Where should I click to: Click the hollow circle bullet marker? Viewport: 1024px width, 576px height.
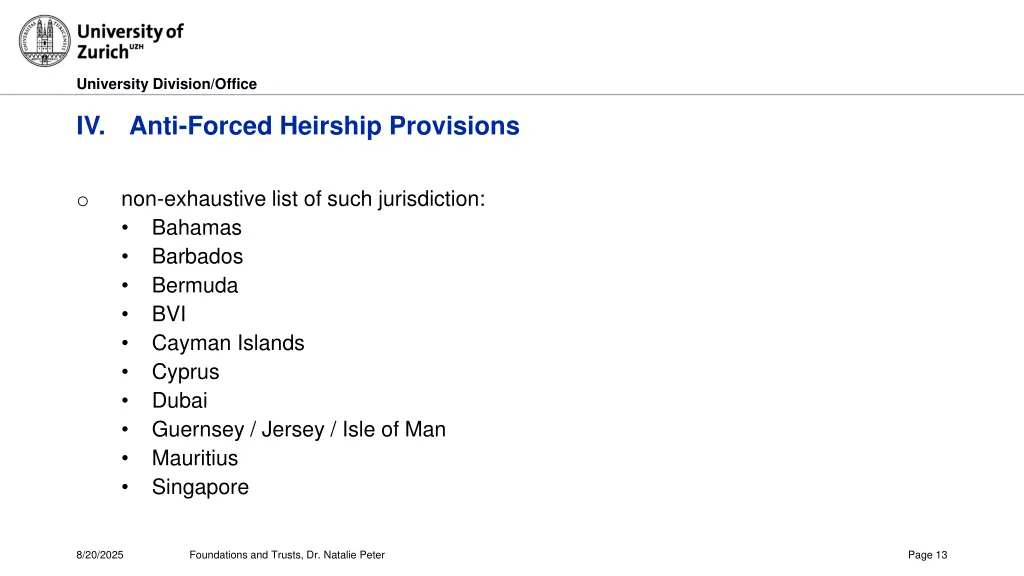pyautogui.click(x=82, y=201)
